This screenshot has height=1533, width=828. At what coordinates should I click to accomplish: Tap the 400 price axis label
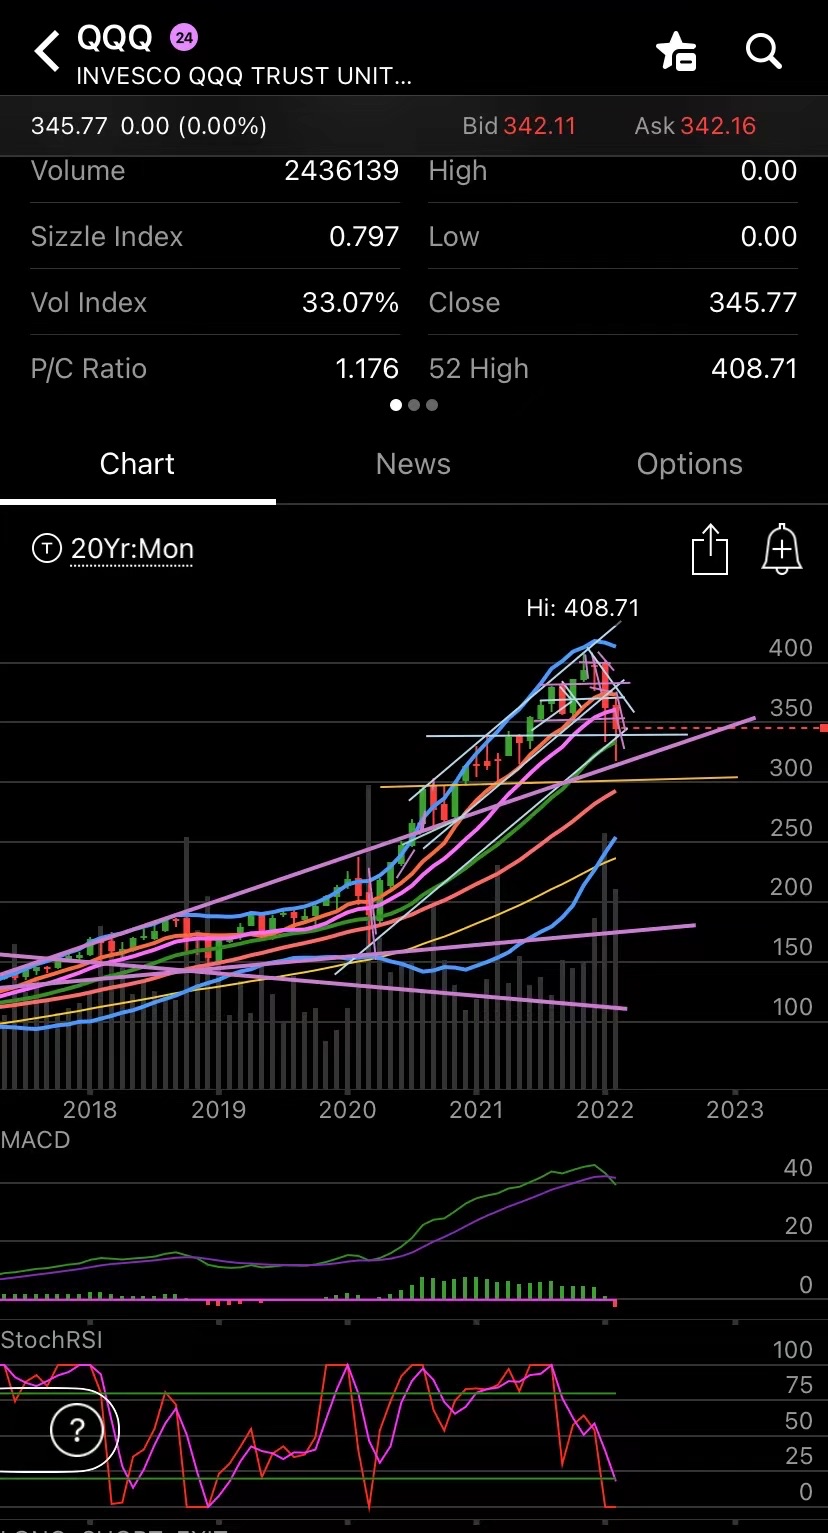pos(790,647)
